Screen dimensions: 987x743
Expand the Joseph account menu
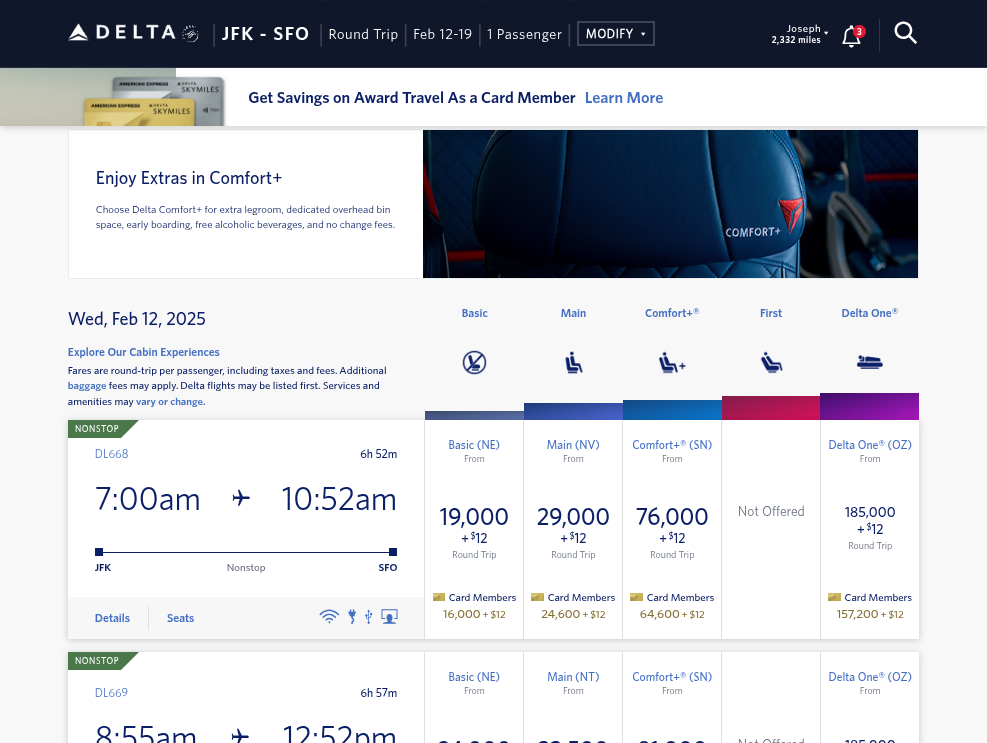tap(800, 34)
